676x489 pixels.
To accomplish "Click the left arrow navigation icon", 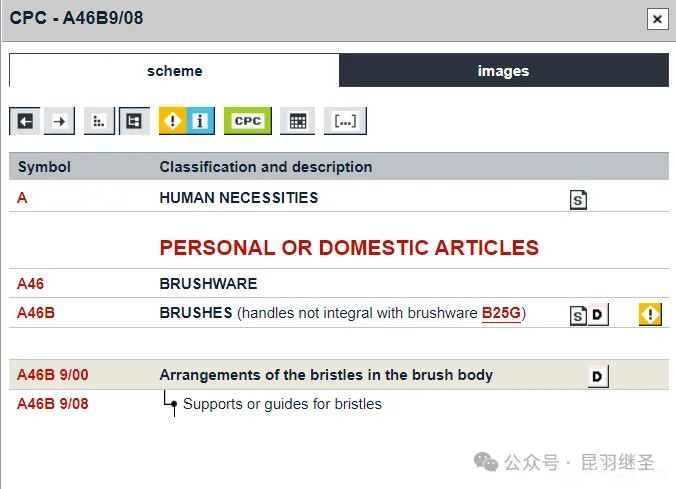I will (26, 121).
